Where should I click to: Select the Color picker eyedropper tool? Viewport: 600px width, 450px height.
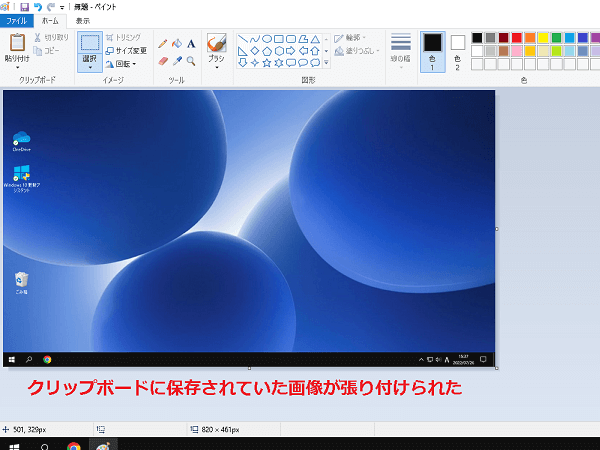coord(177,61)
